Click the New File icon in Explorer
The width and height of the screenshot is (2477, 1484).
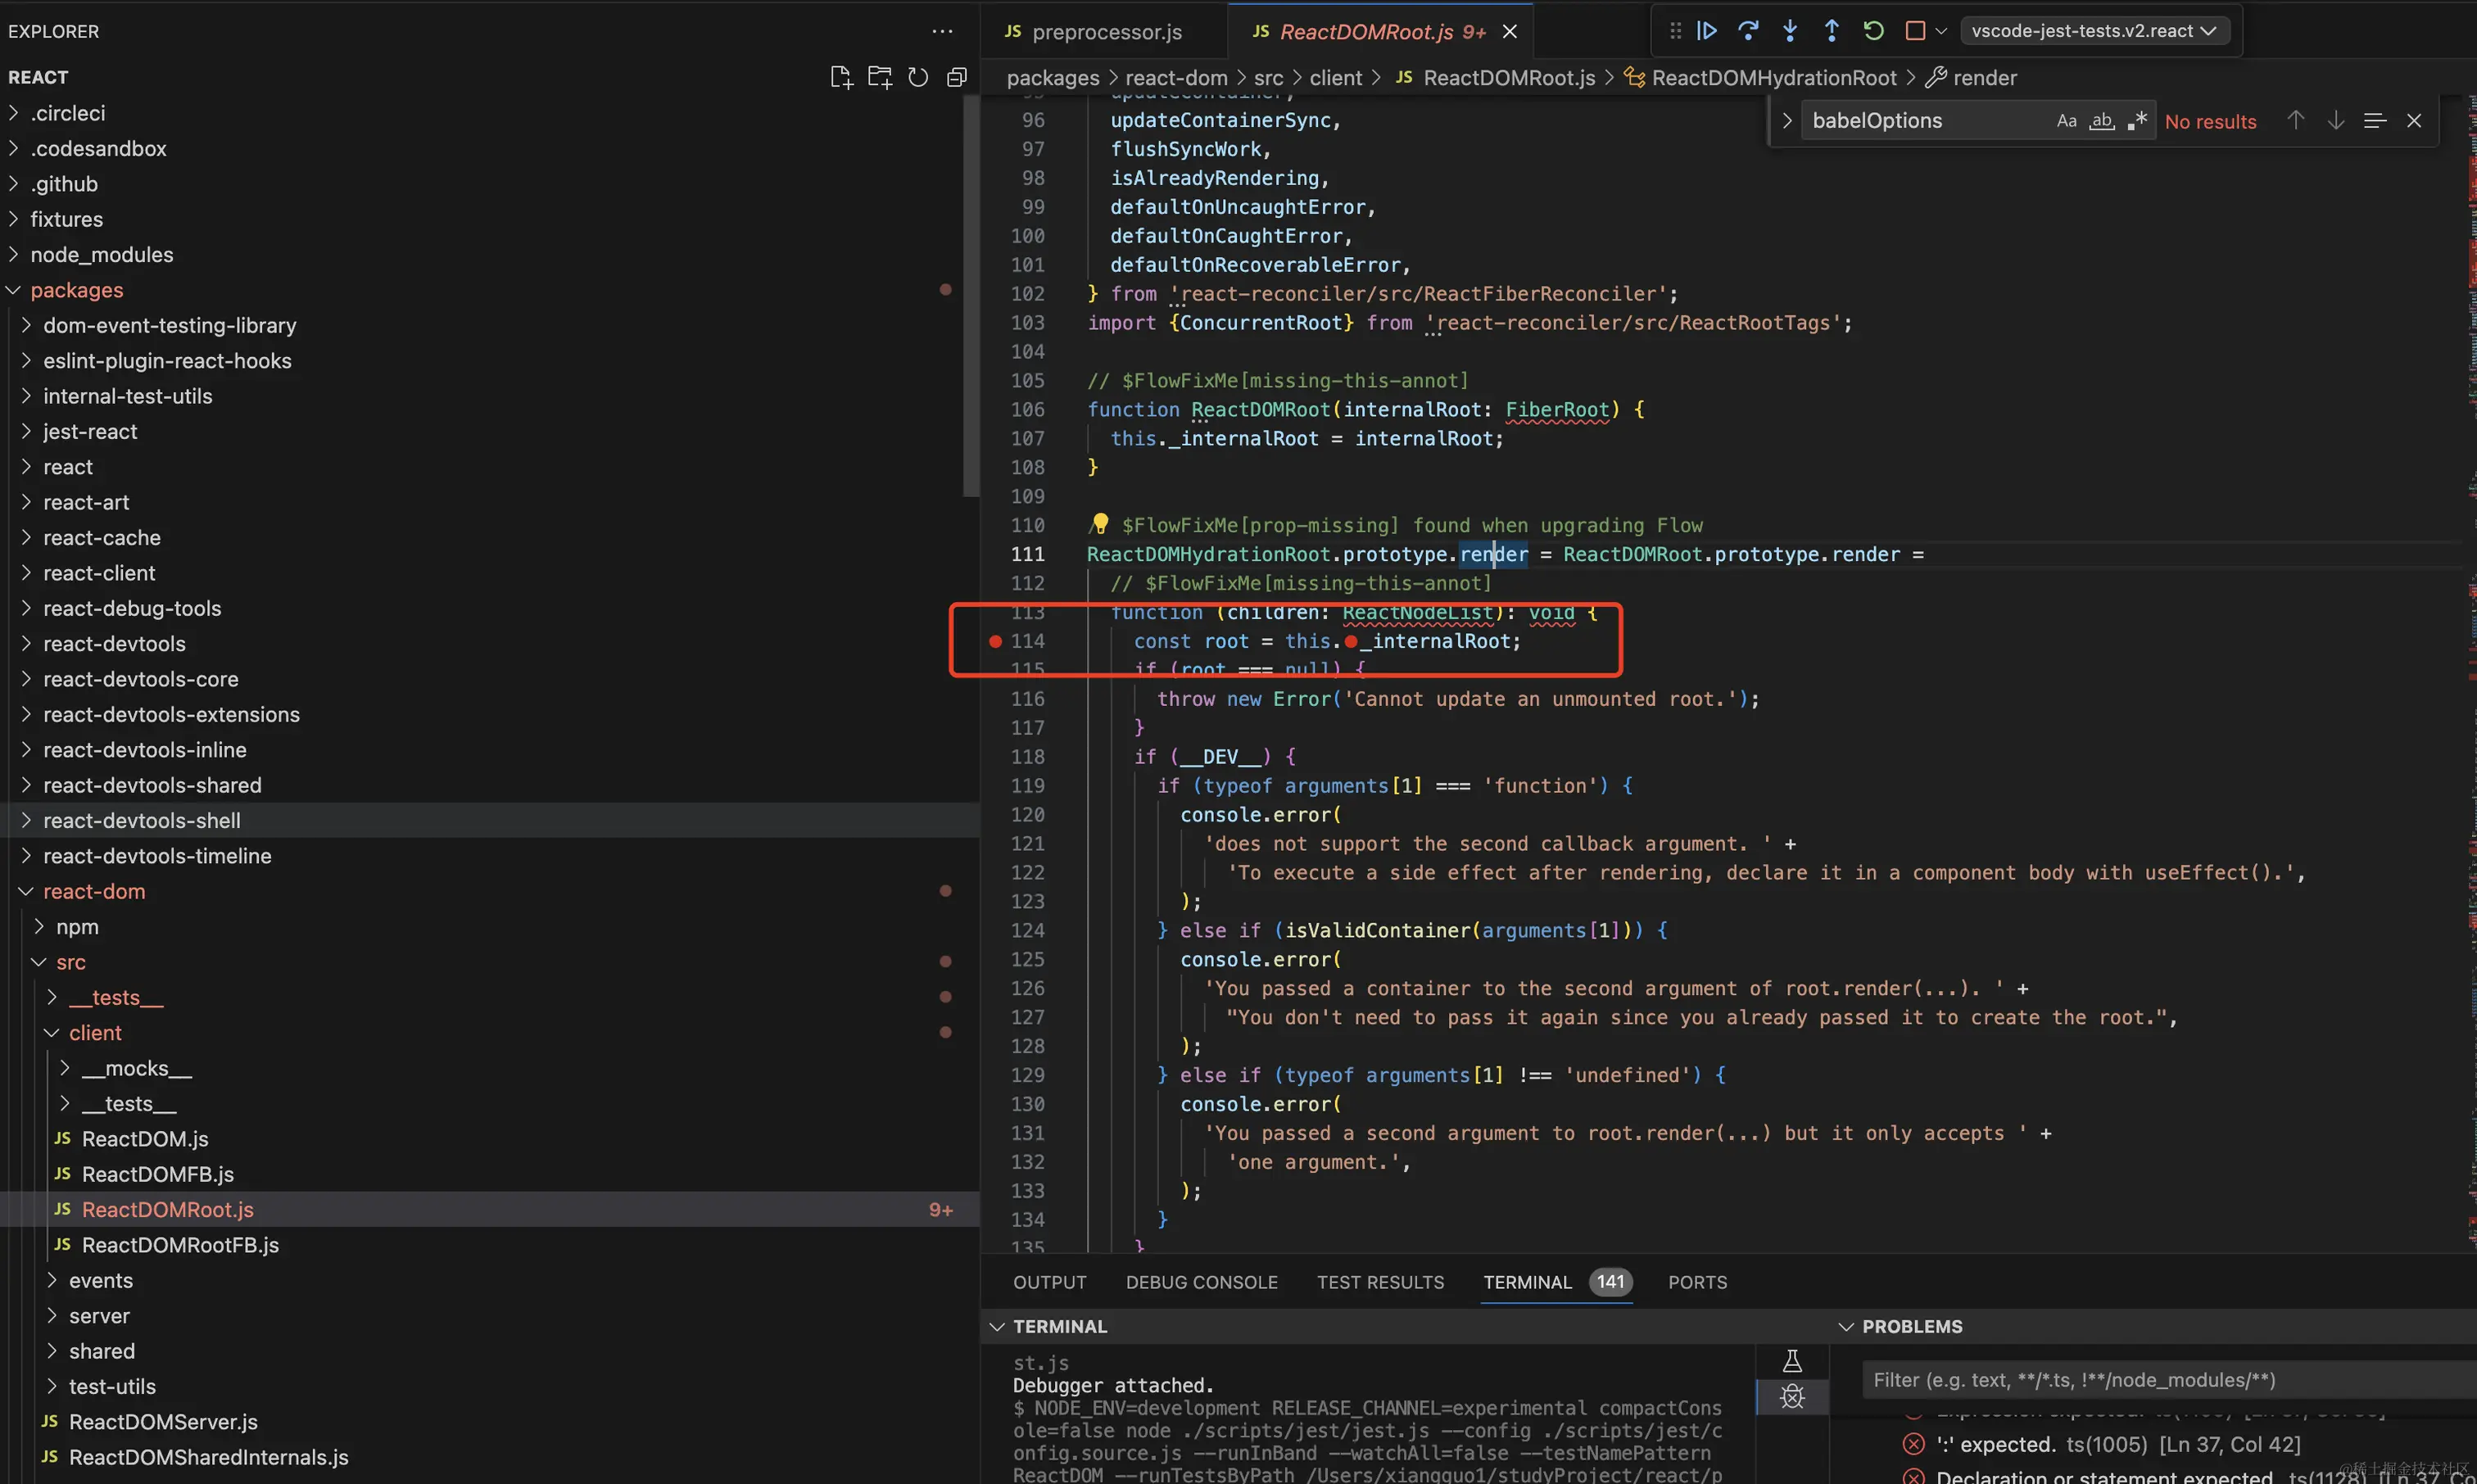[x=841, y=78]
